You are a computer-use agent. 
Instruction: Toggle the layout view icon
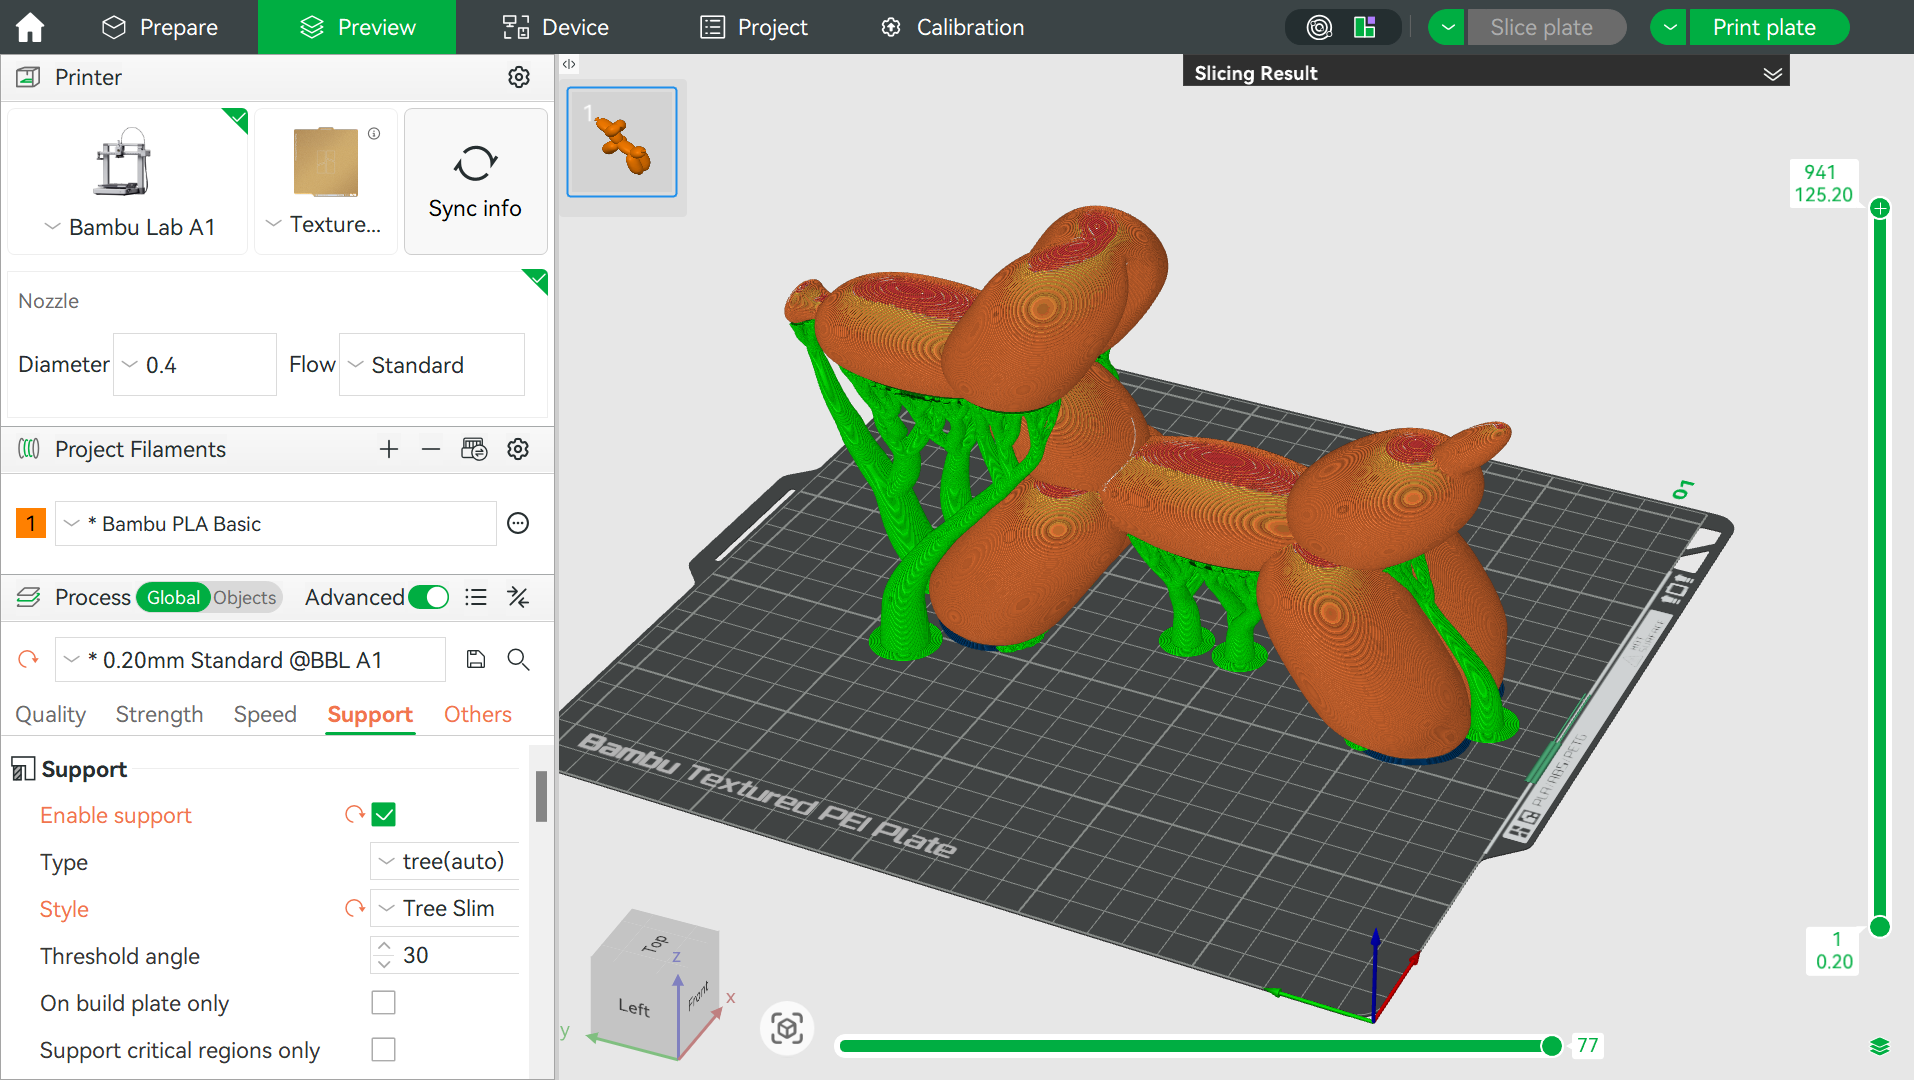click(x=1364, y=27)
